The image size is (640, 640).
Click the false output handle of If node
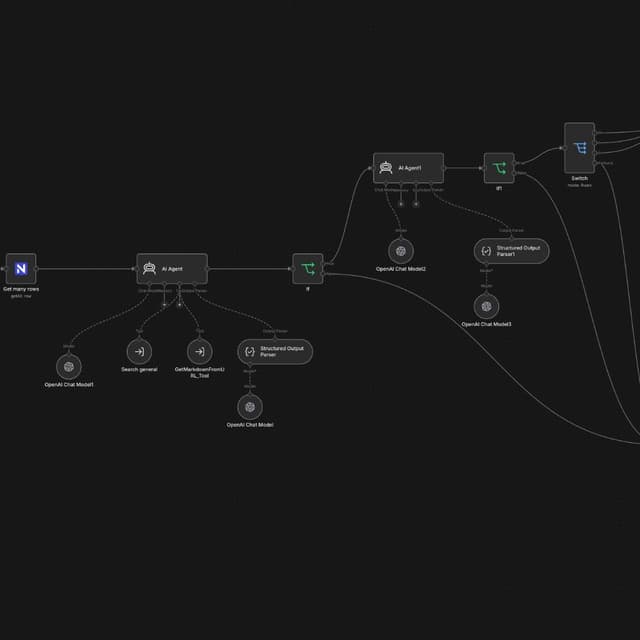coord(324,274)
